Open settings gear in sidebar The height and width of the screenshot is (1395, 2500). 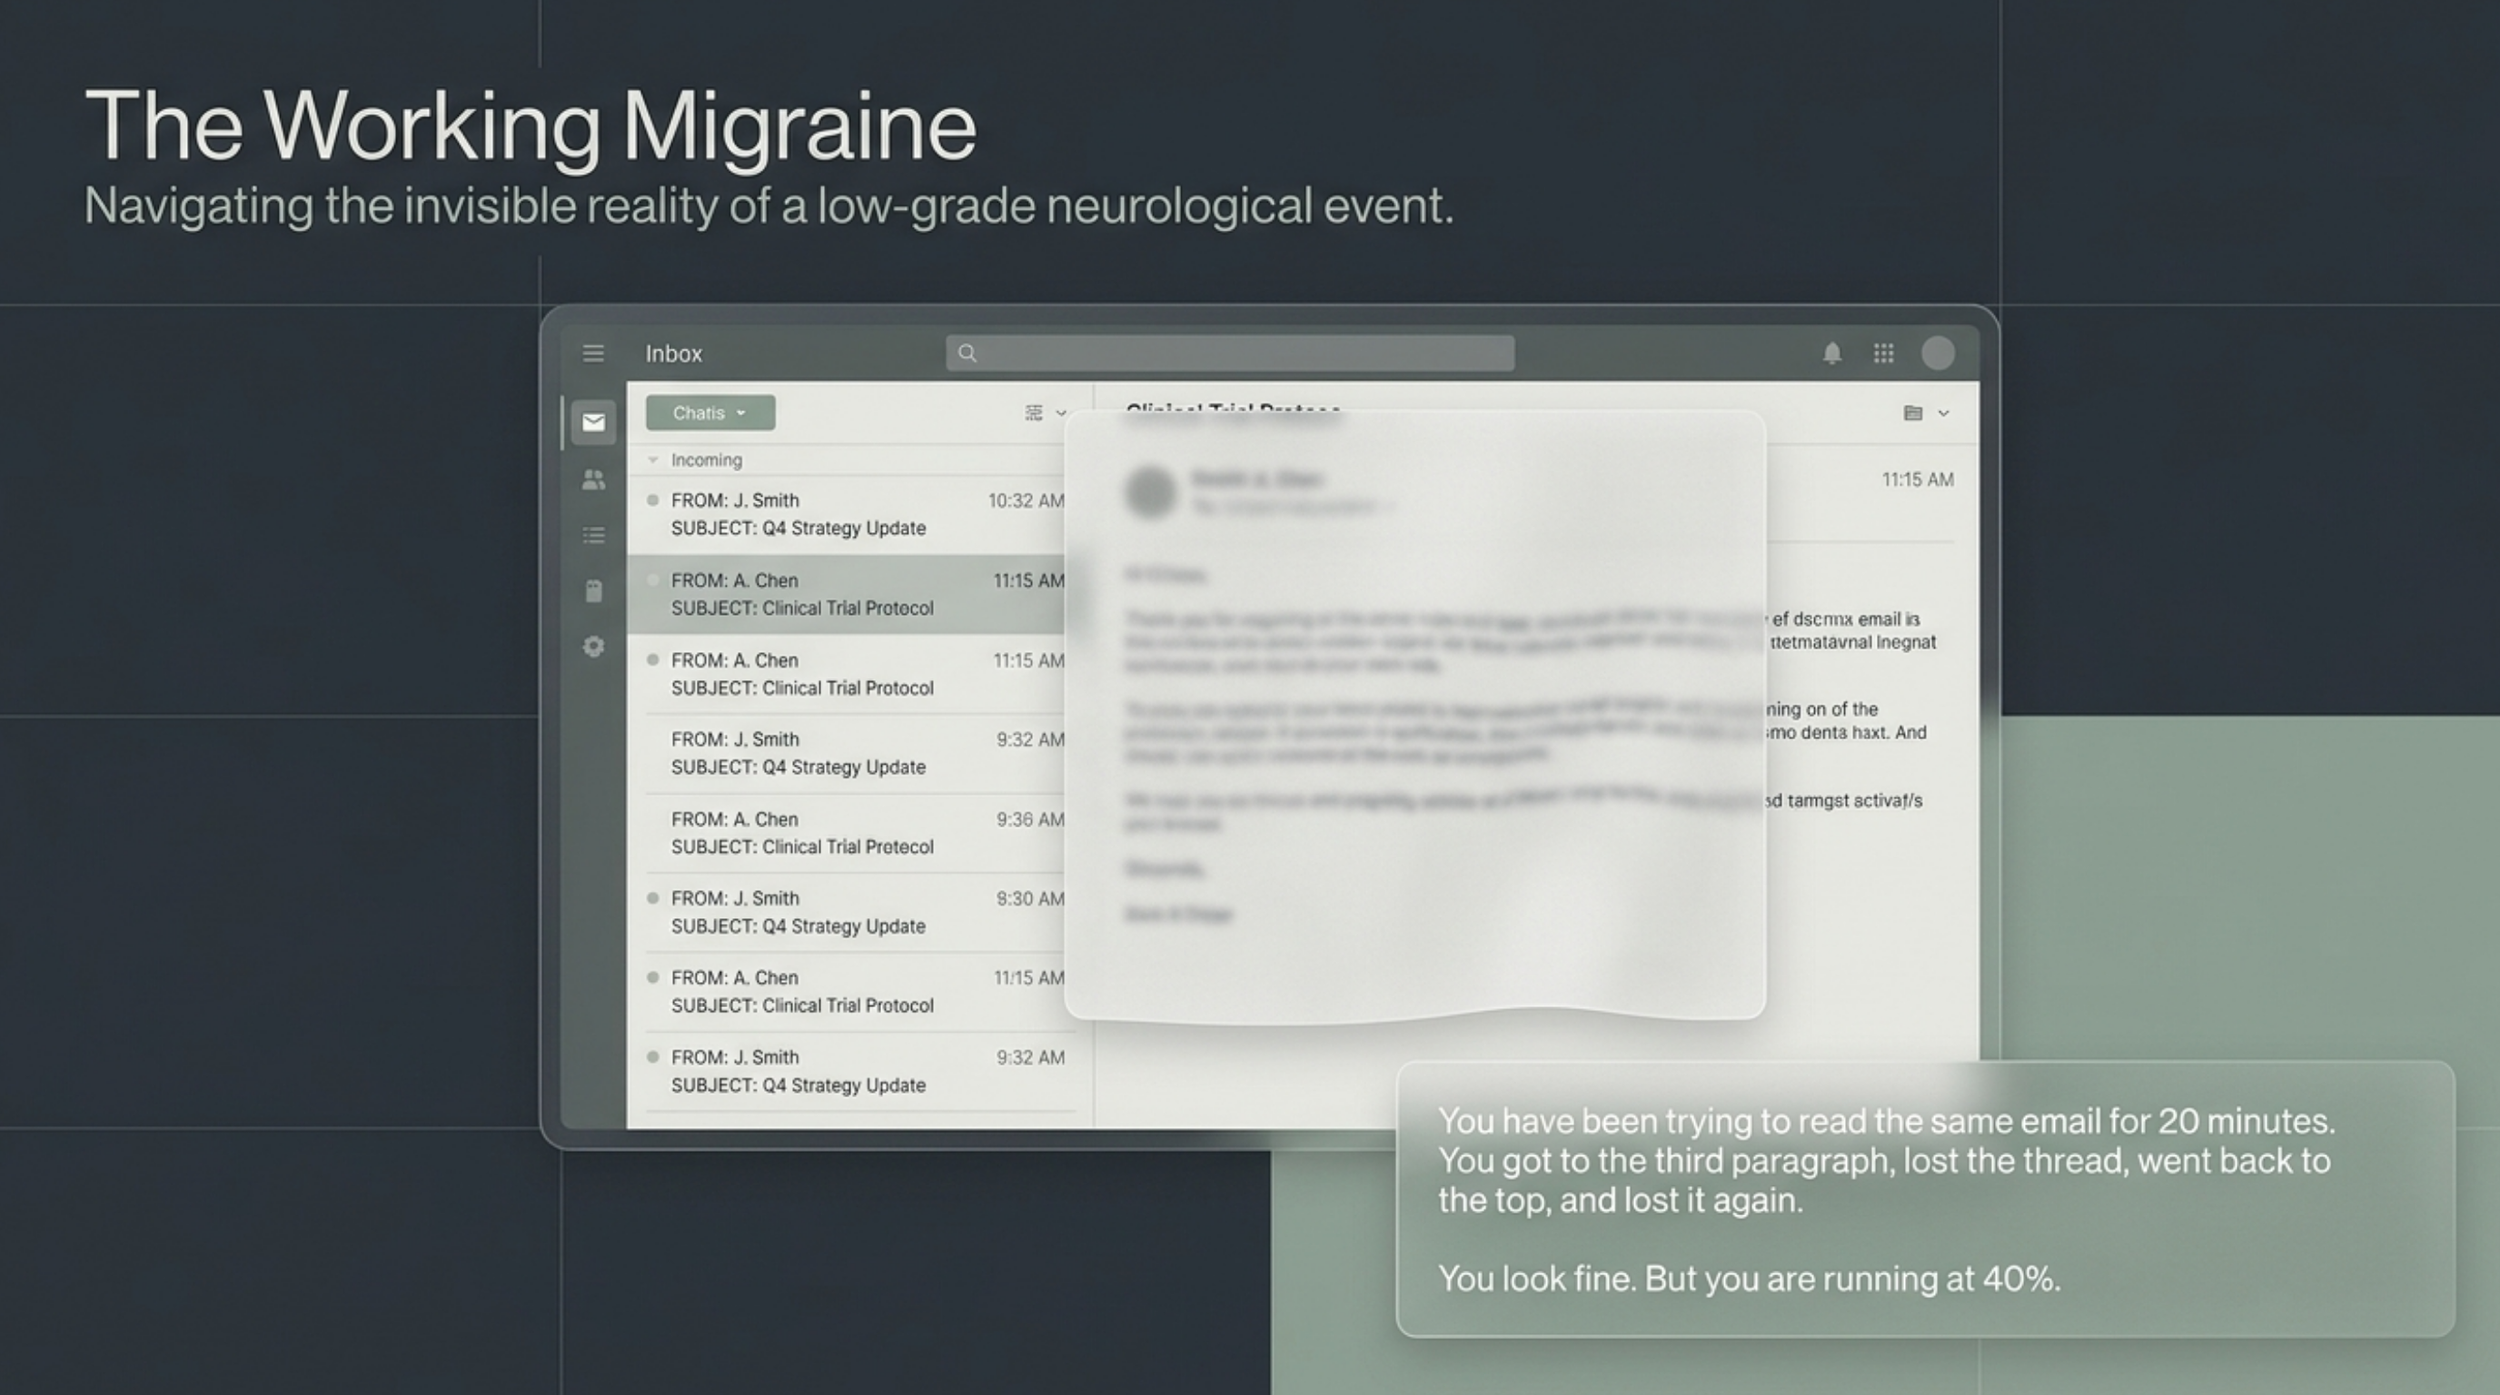pos(593,647)
